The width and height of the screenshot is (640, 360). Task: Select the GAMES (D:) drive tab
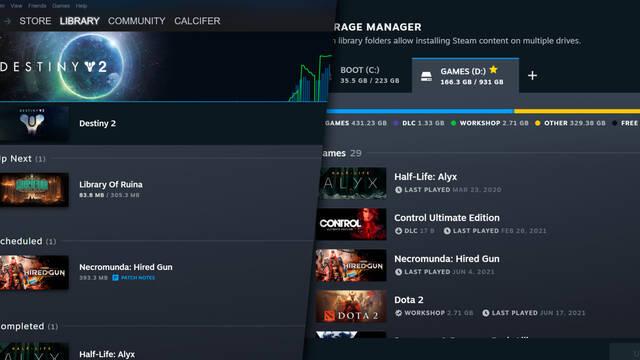(465, 76)
